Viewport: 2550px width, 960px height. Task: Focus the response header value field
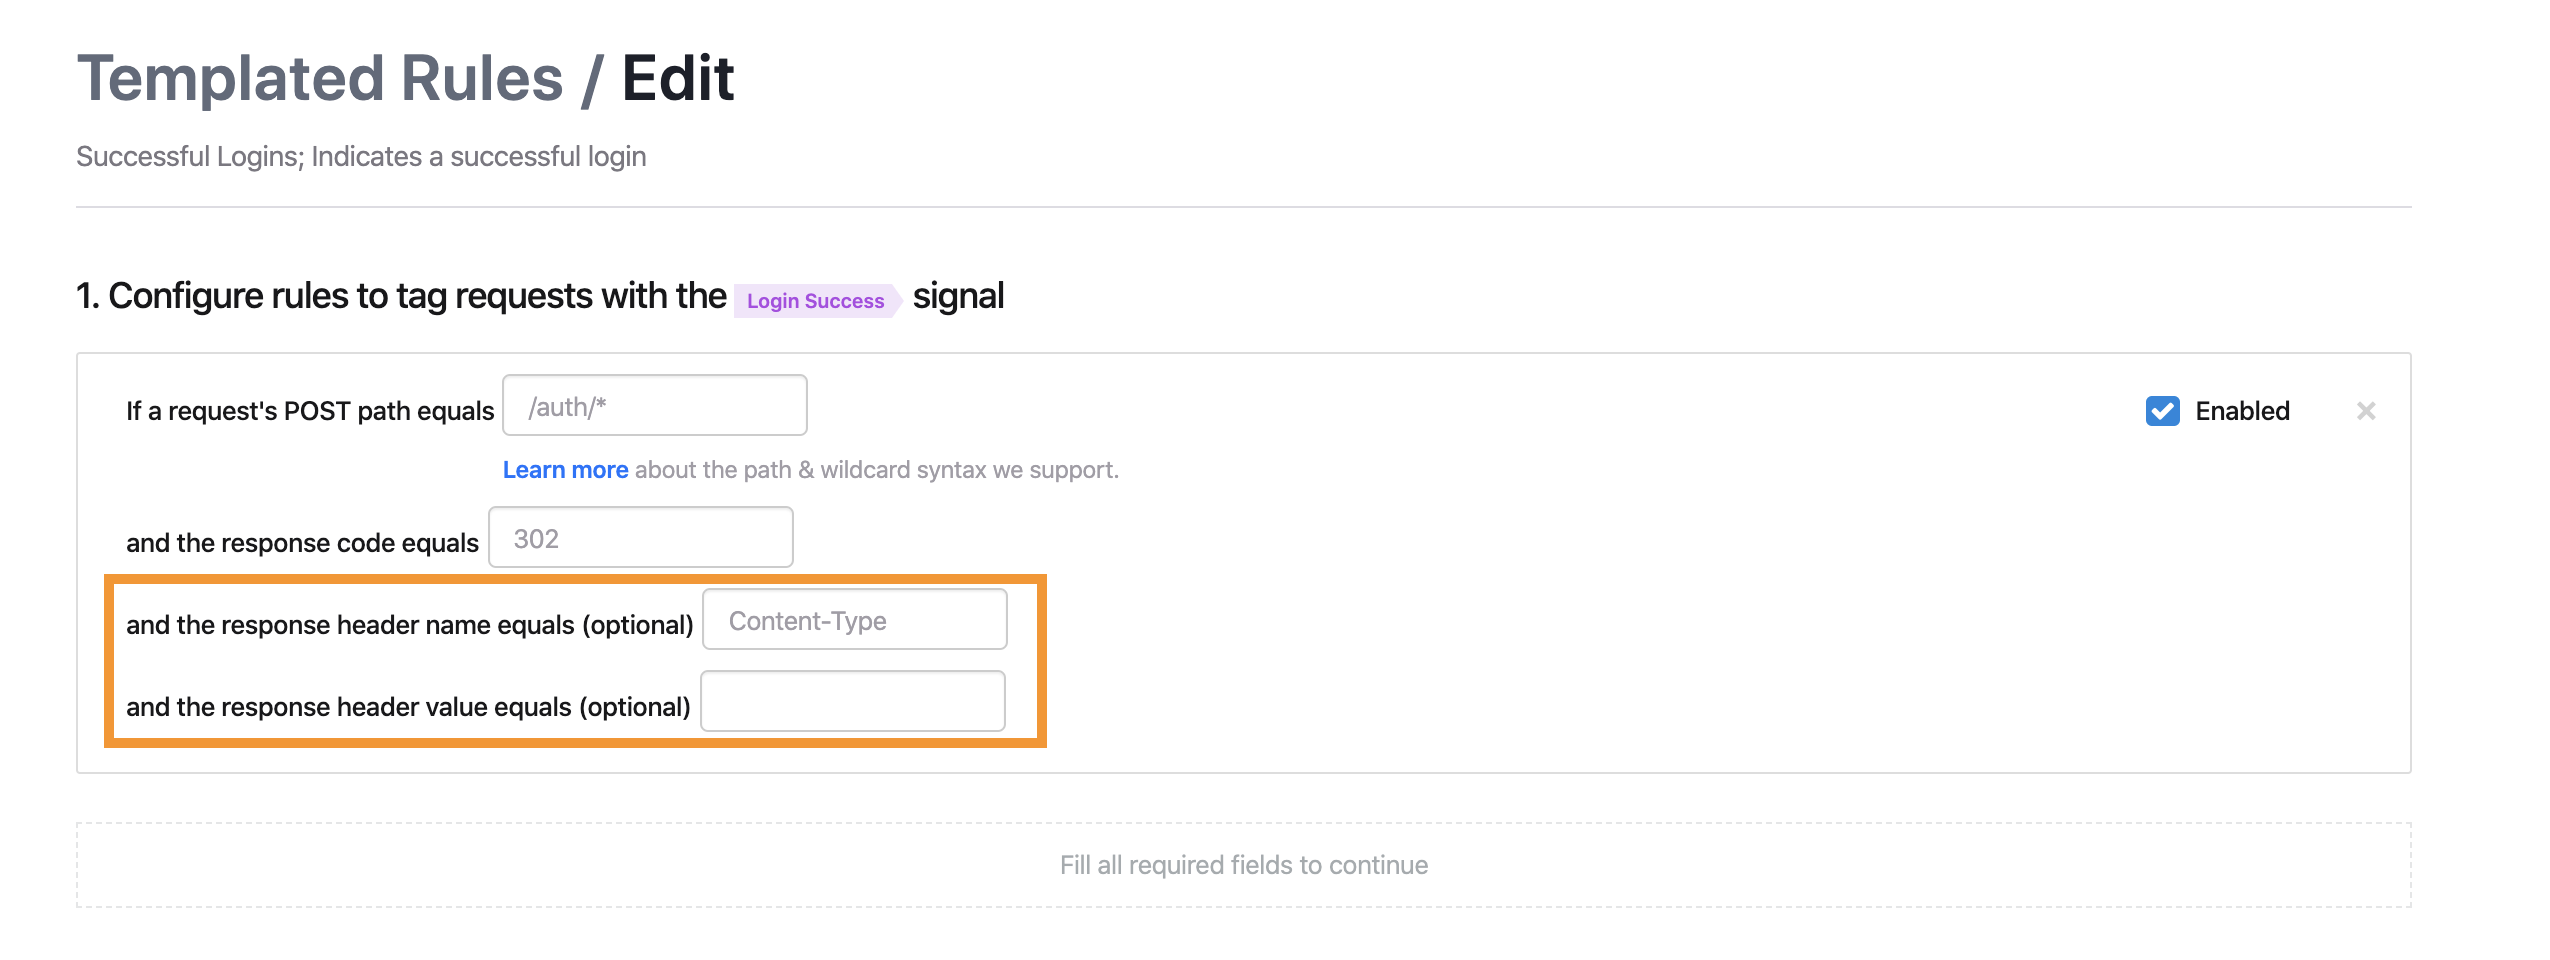pos(852,700)
